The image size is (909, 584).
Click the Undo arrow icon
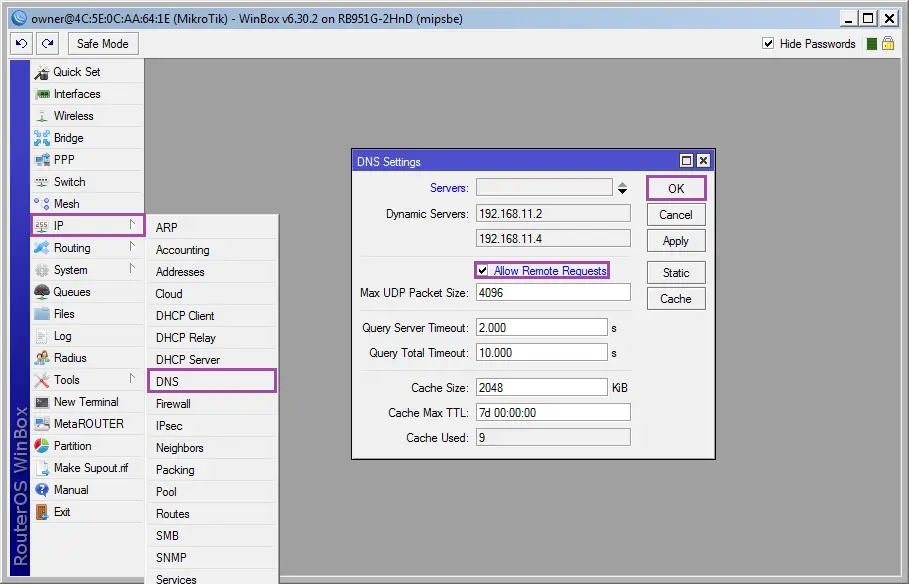tap(21, 43)
